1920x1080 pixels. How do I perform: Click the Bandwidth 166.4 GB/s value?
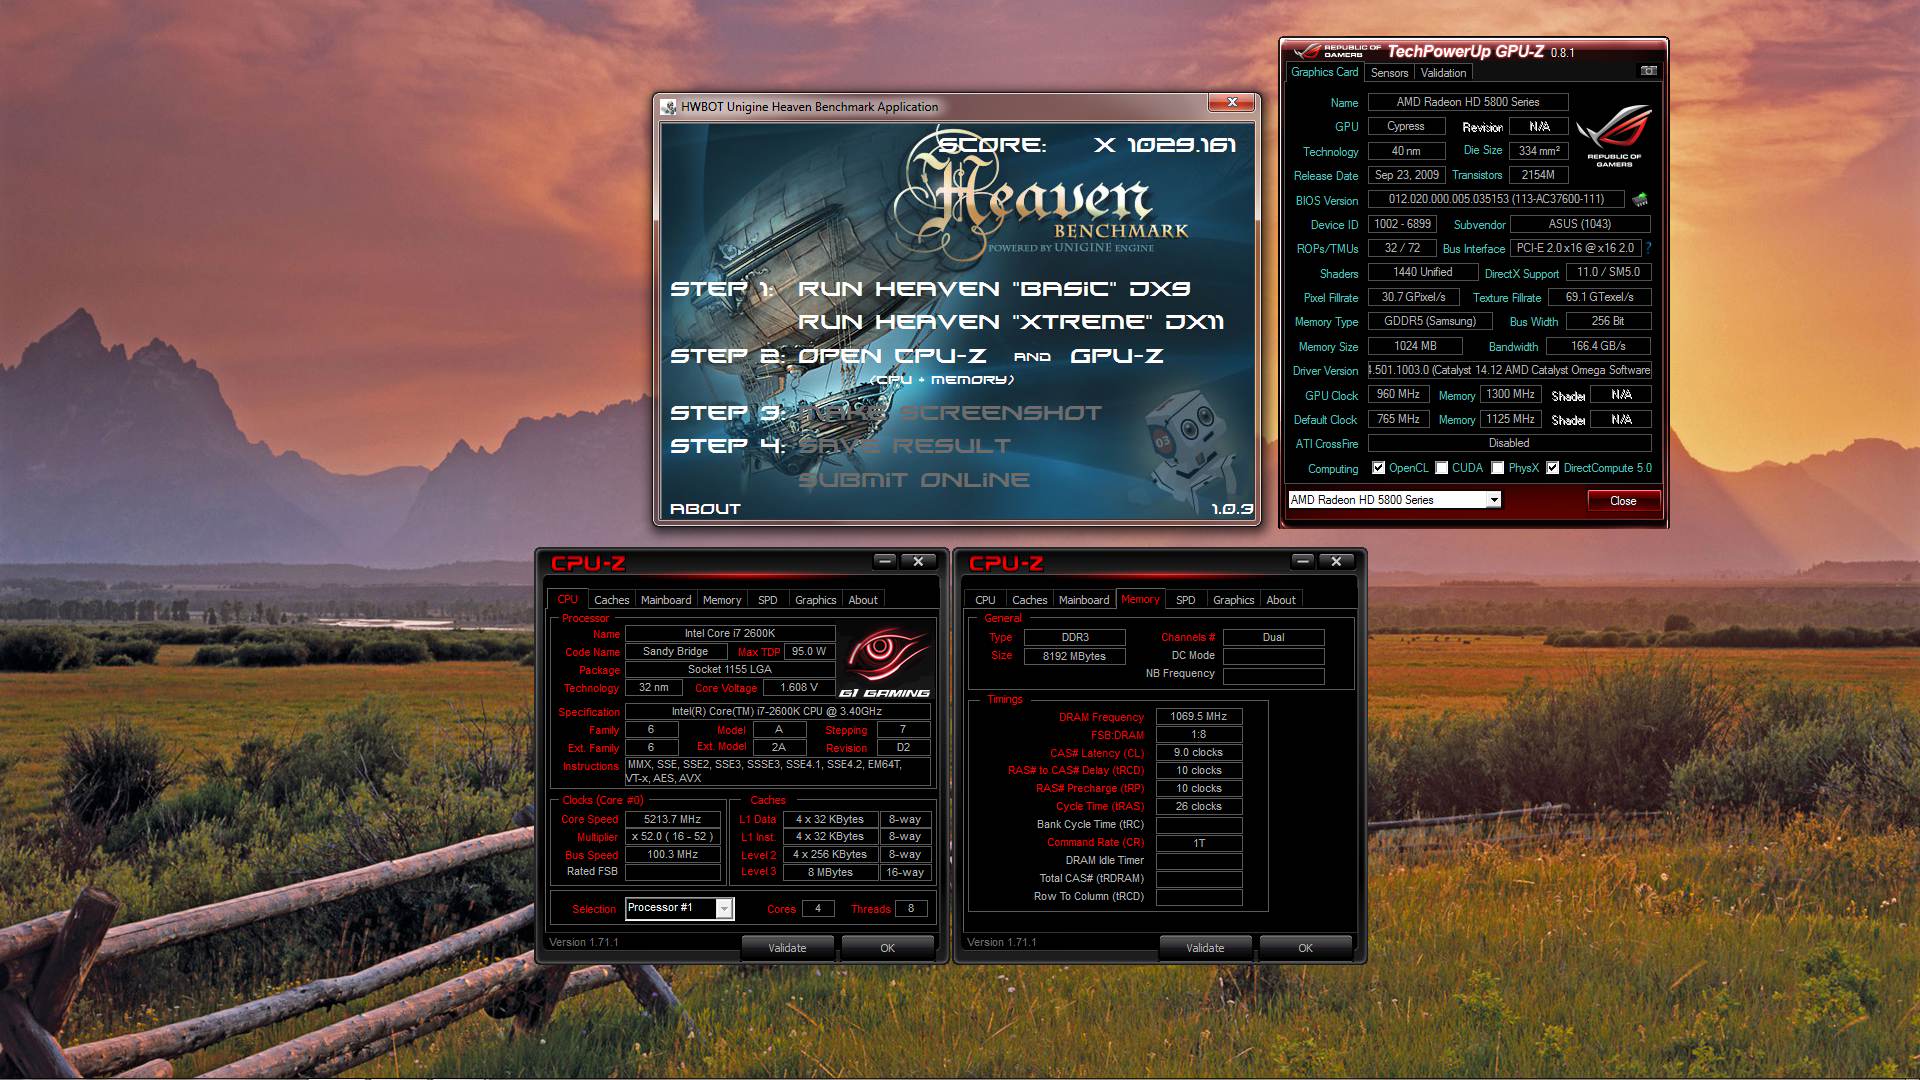pos(1598,346)
